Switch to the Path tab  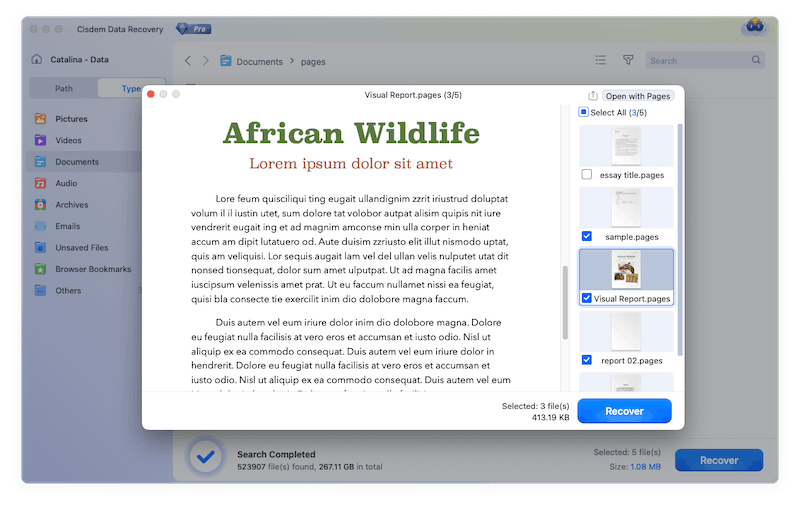click(64, 88)
